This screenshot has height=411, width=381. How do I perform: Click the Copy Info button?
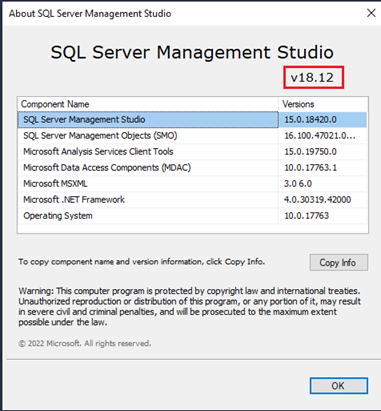pos(339,263)
